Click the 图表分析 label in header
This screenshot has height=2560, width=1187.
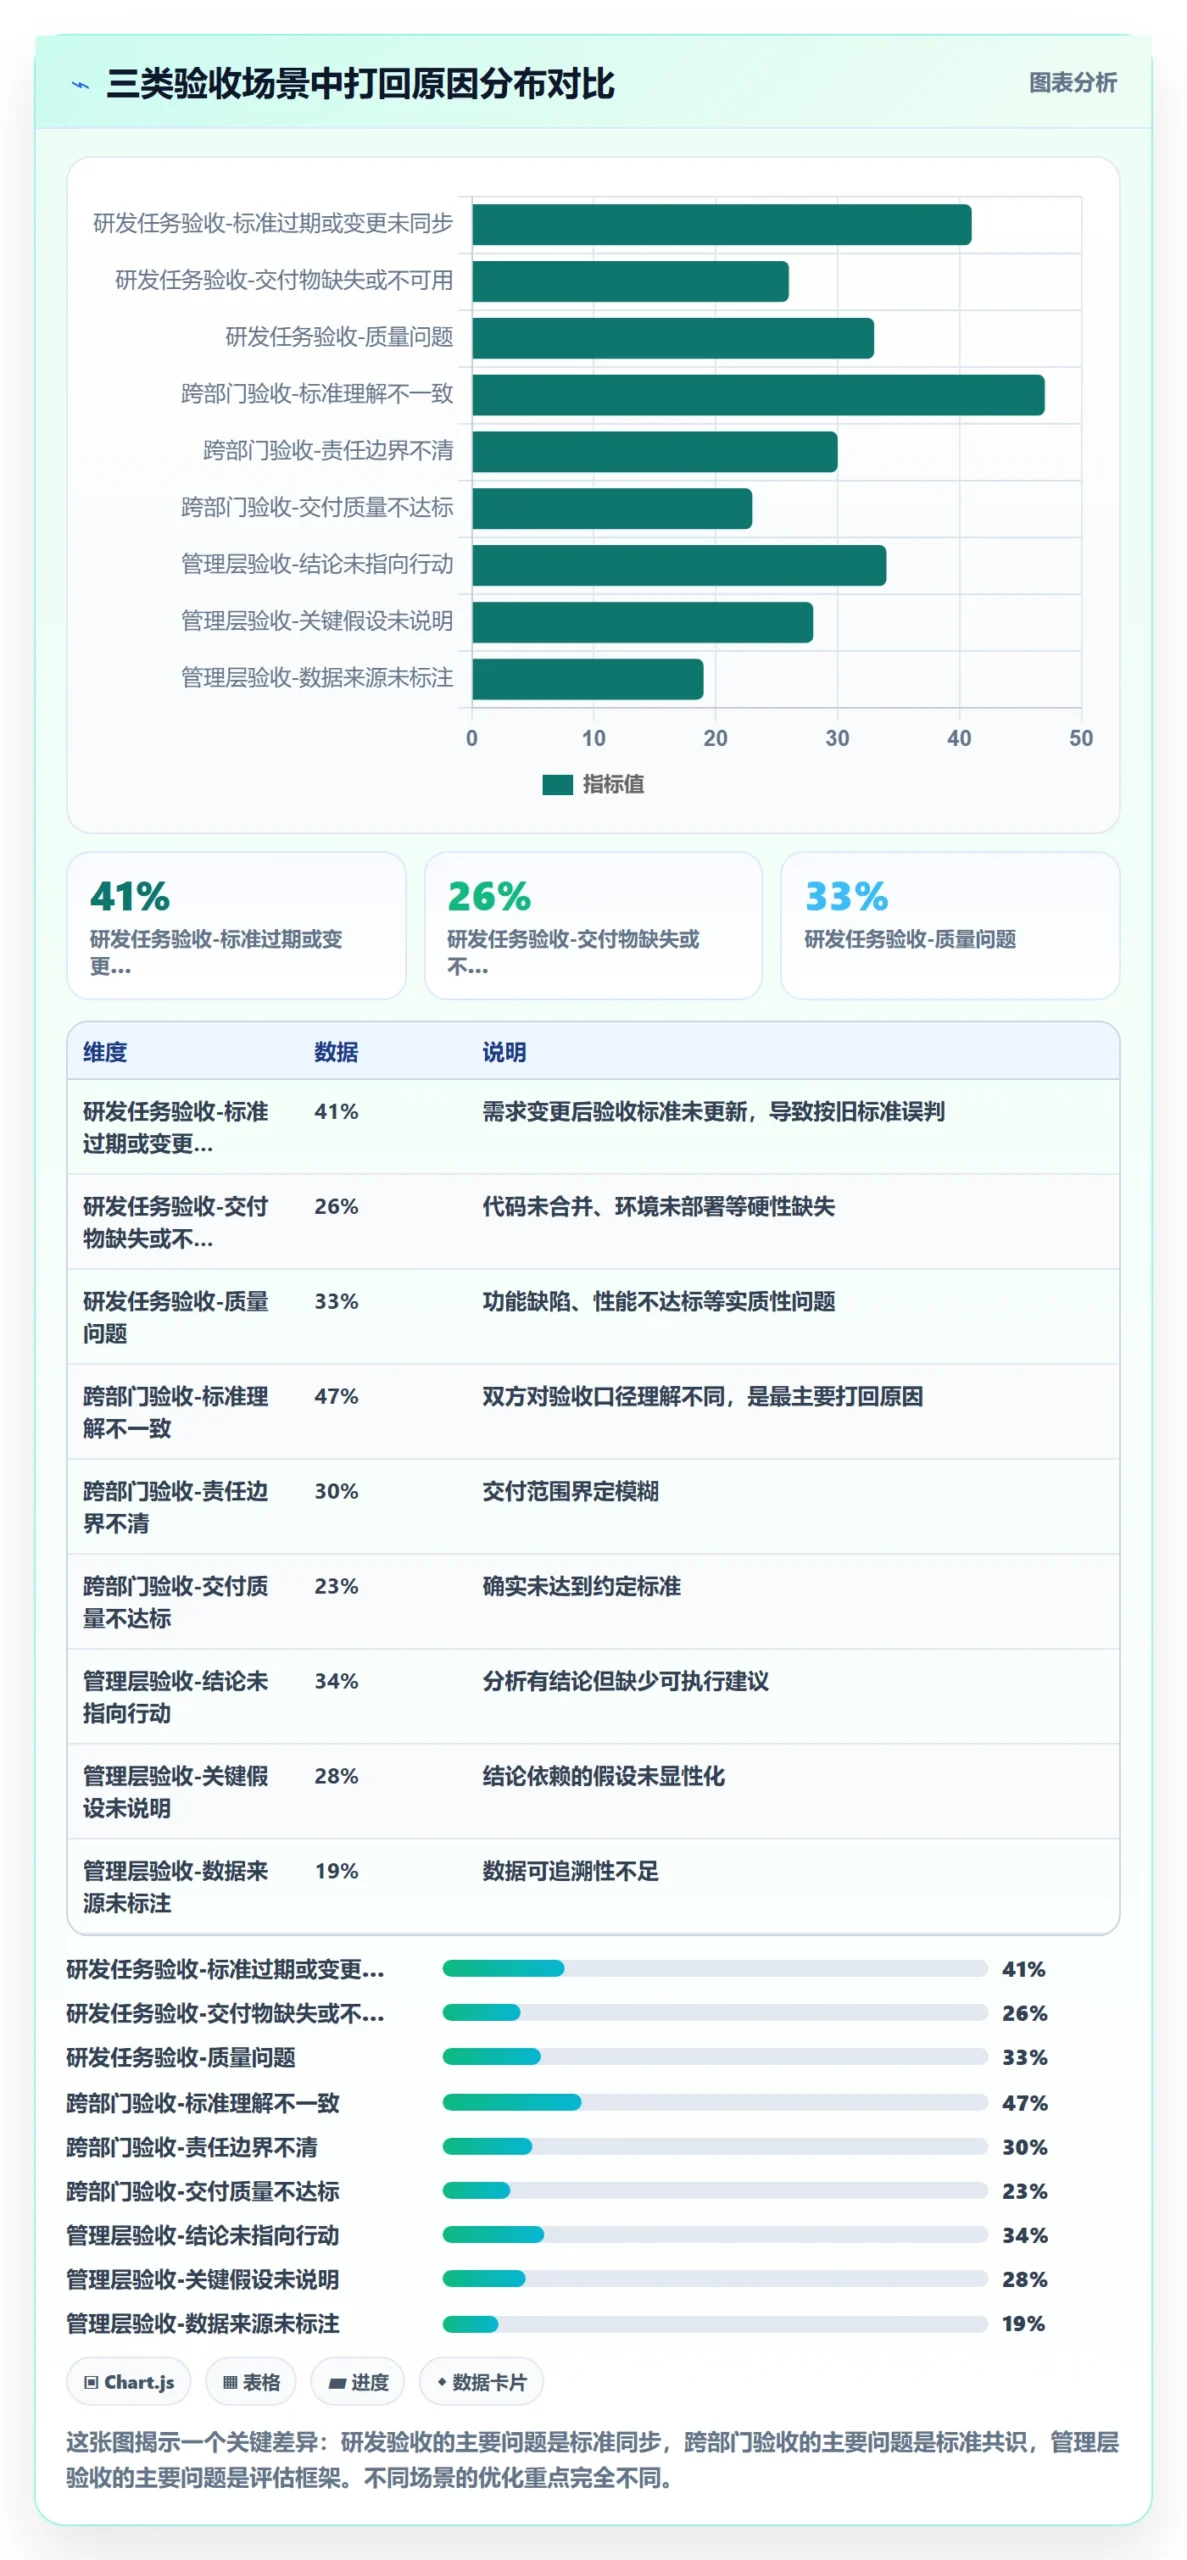[1072, 83]
